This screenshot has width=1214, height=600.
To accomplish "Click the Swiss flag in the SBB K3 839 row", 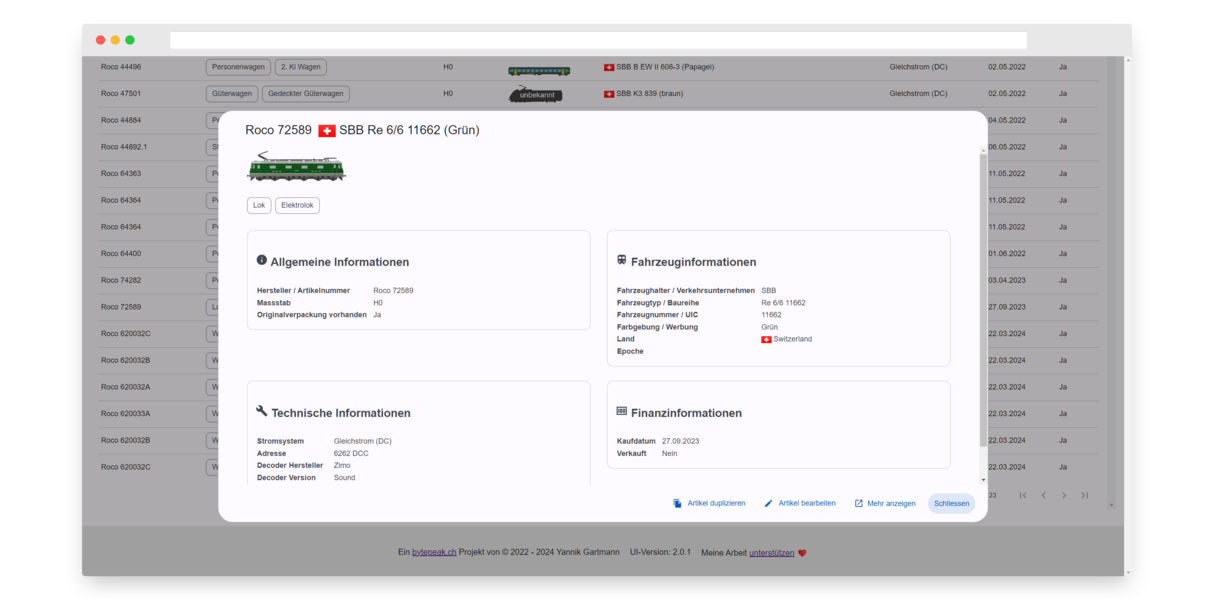I will [609, 94].
